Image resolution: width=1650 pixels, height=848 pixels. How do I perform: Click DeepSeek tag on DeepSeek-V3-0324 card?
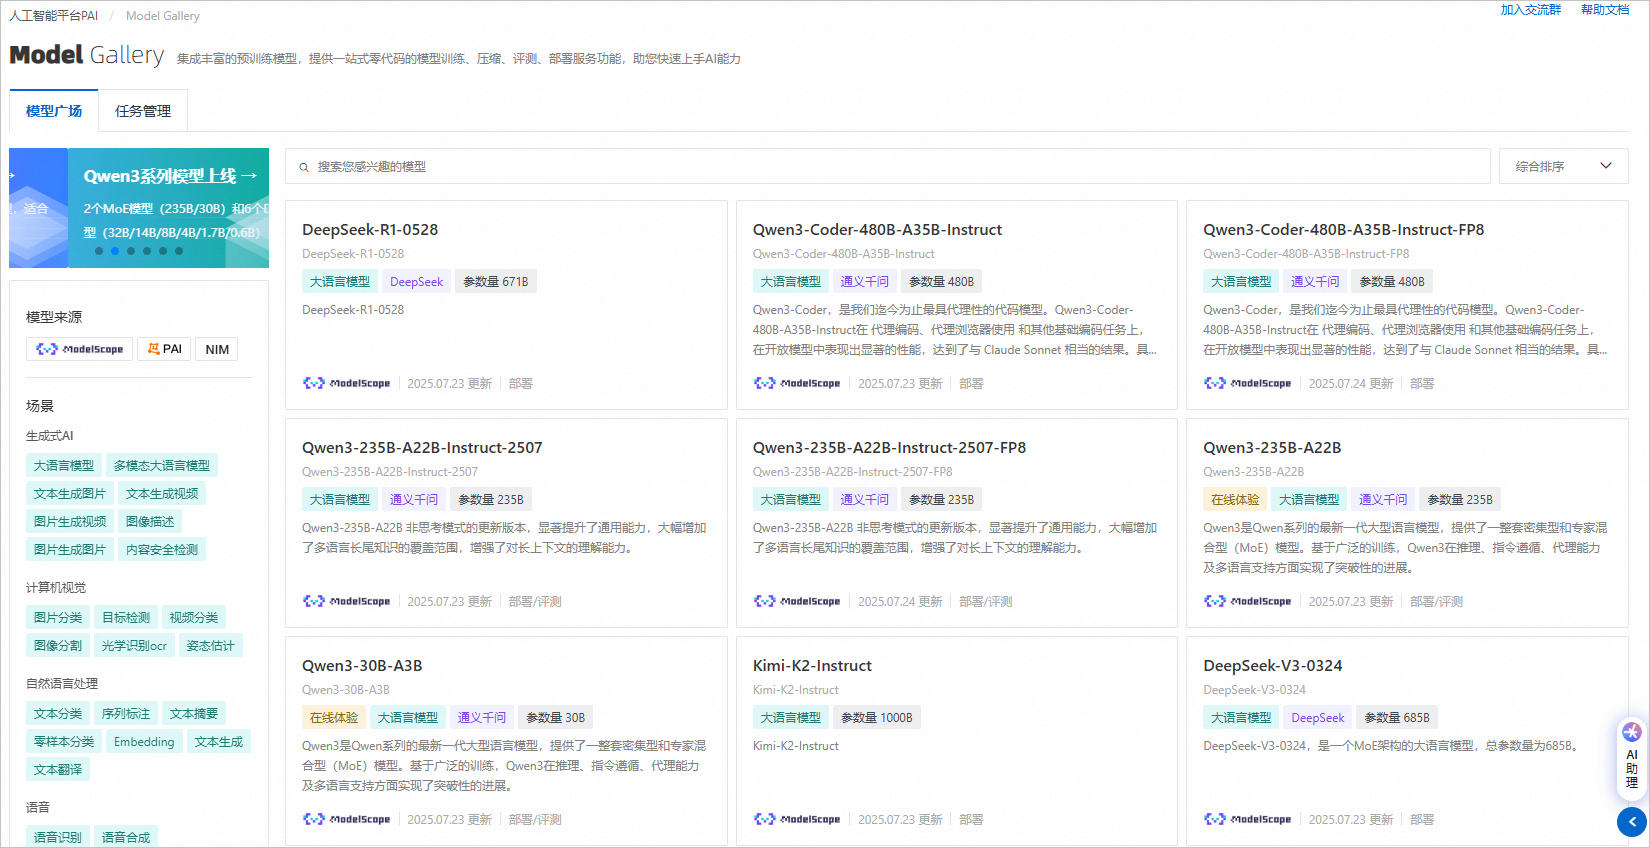coord(1318,717)
